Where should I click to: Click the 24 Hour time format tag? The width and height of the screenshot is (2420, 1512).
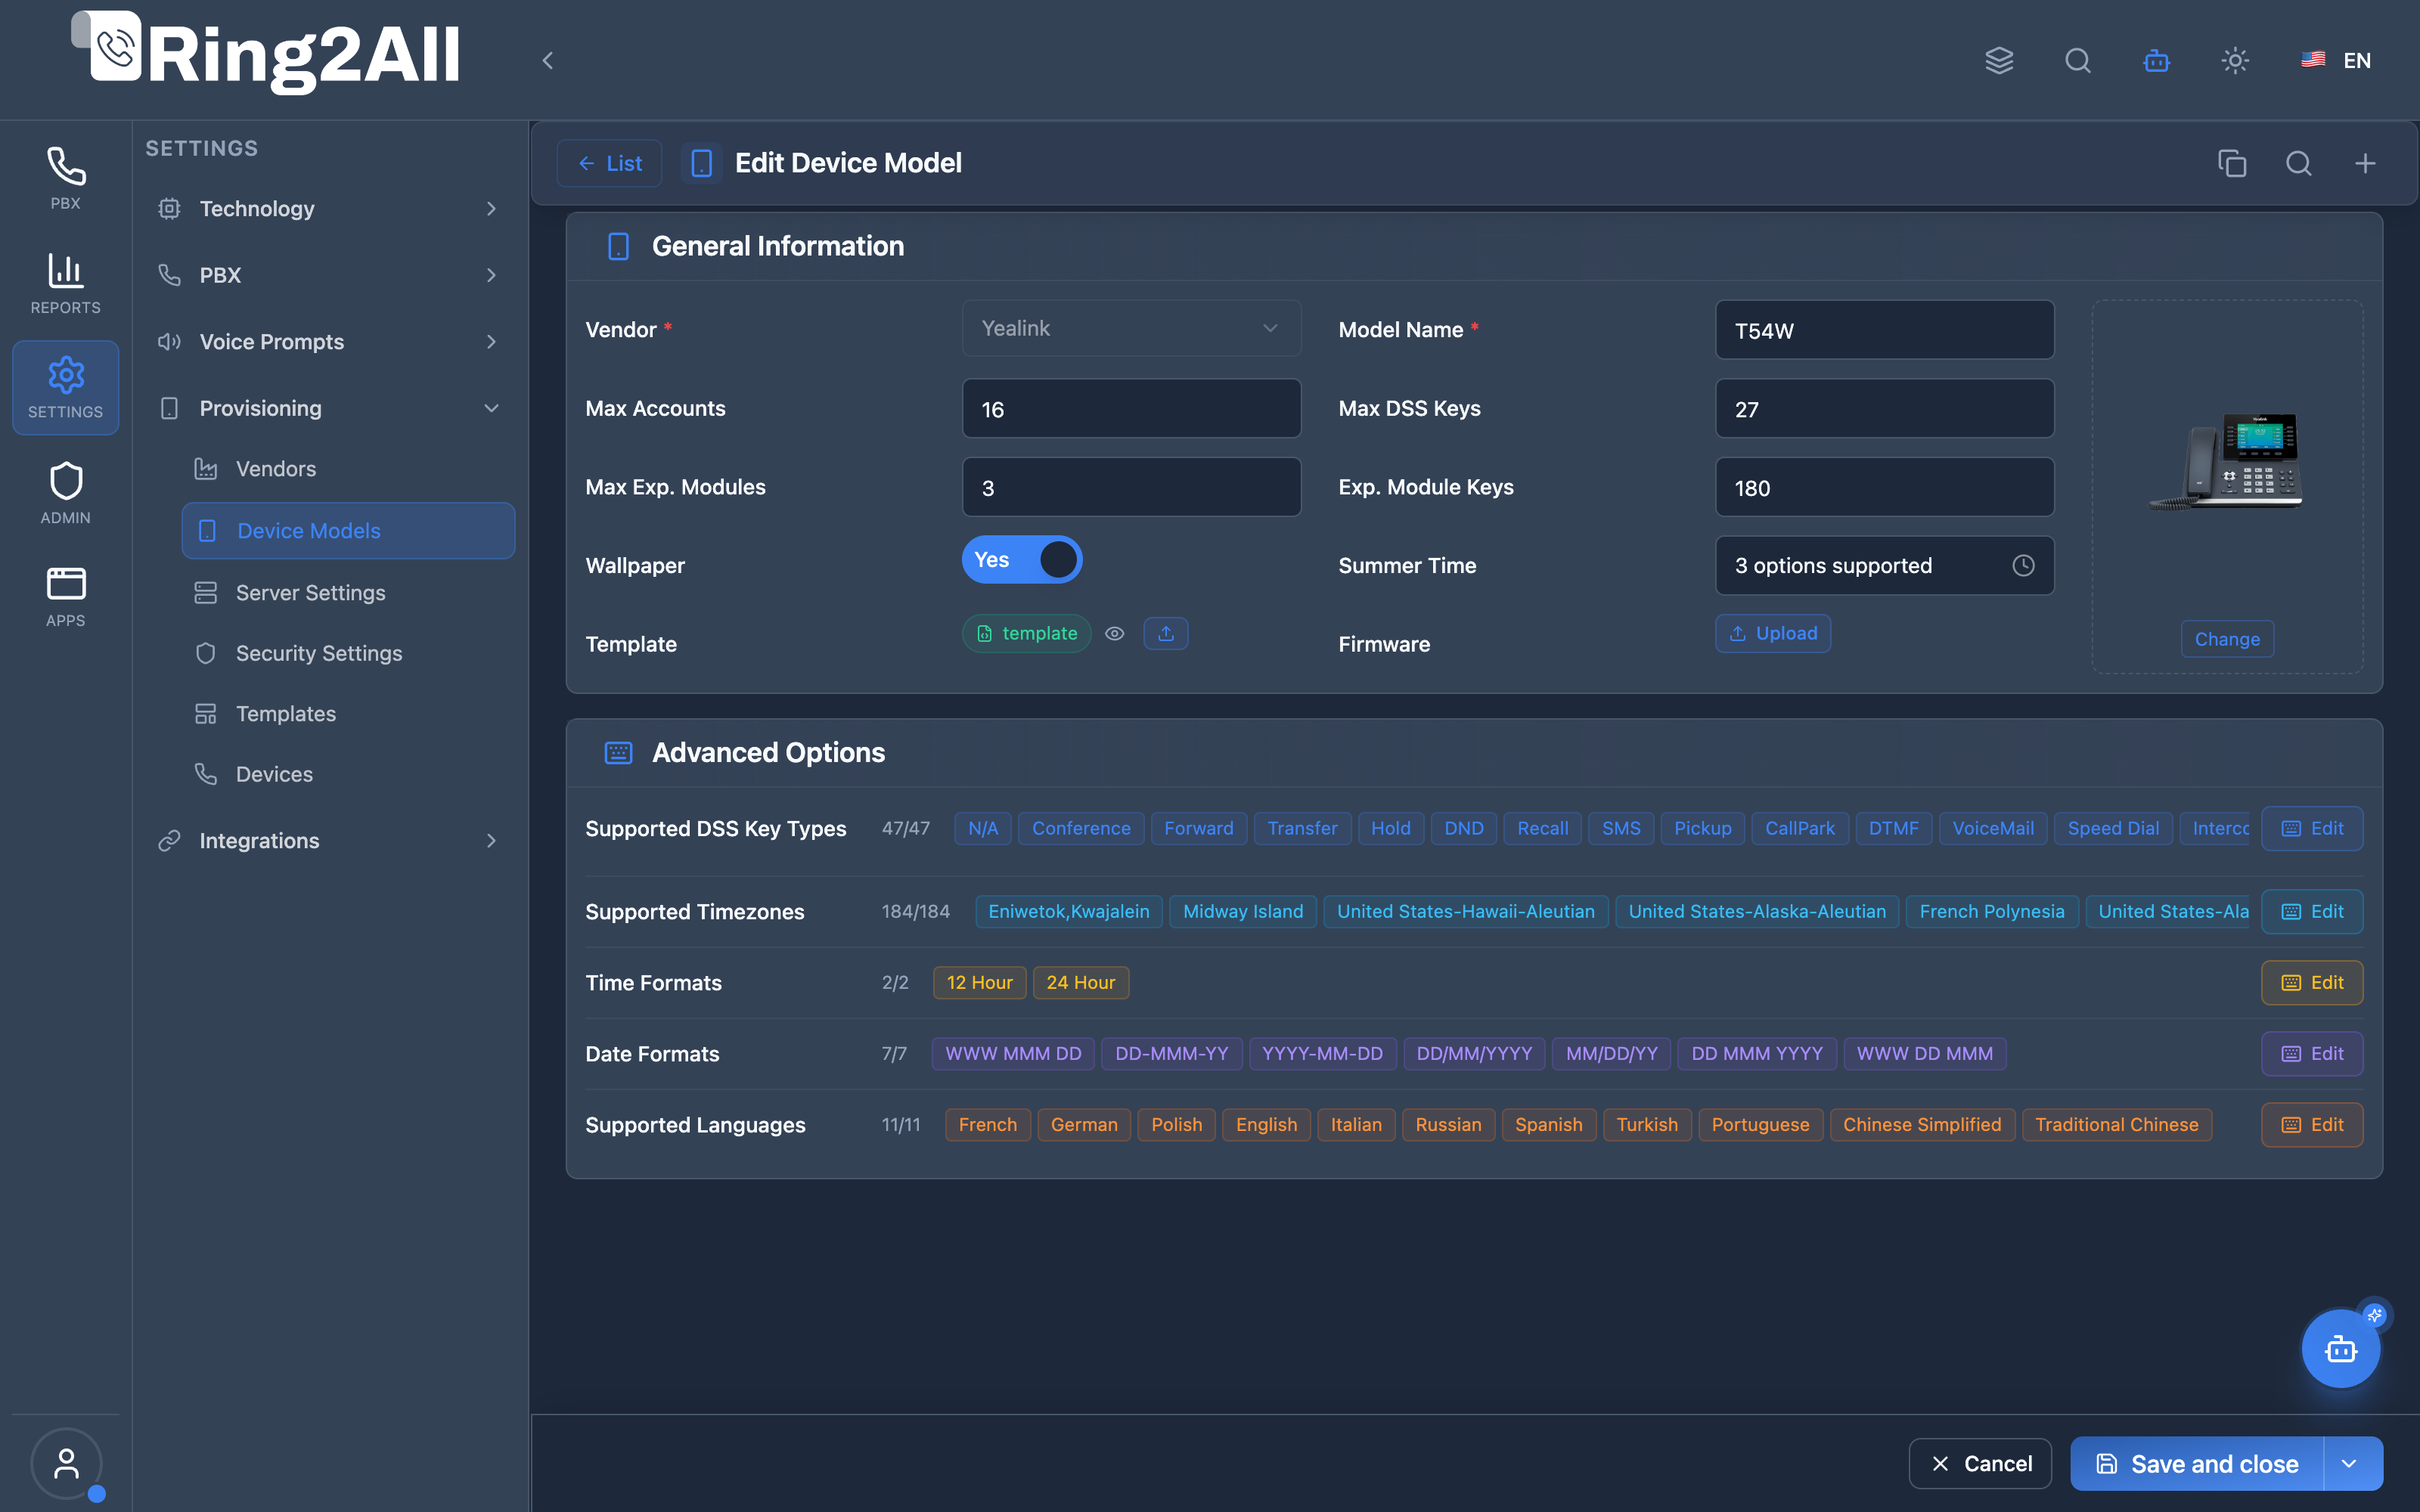point(1080,983)
